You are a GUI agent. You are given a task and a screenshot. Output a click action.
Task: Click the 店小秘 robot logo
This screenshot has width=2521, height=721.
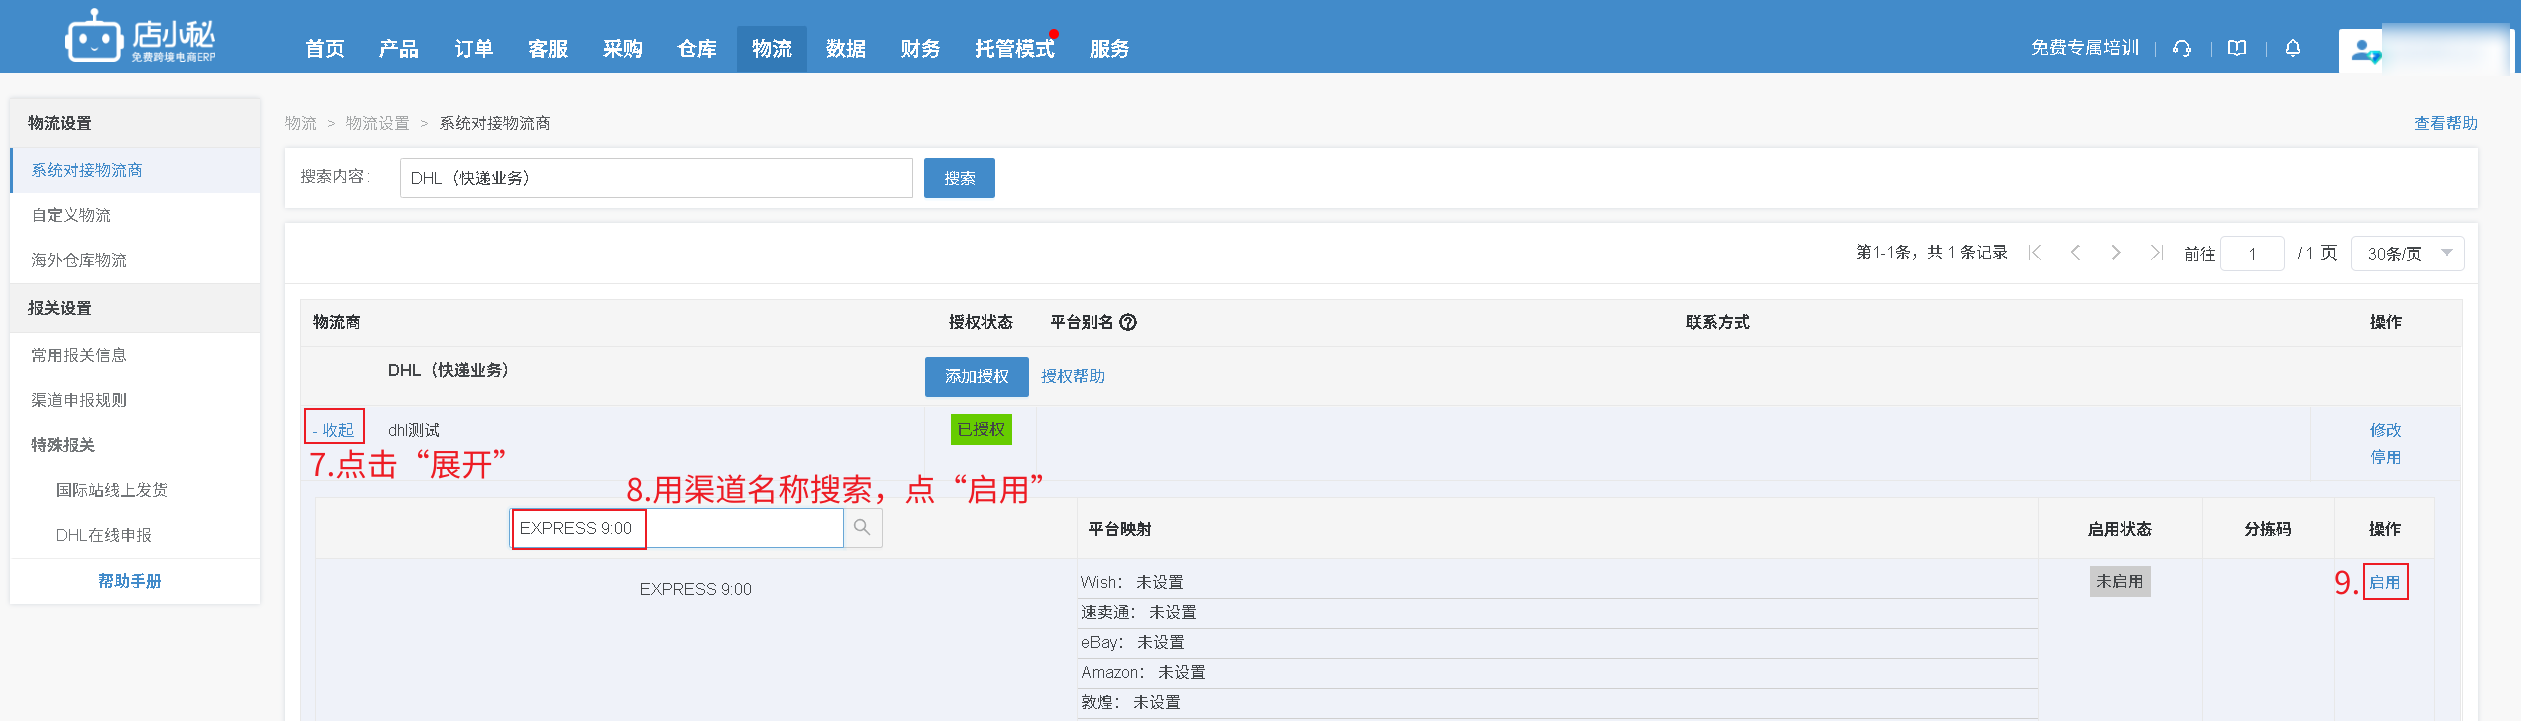click(94, 39)
